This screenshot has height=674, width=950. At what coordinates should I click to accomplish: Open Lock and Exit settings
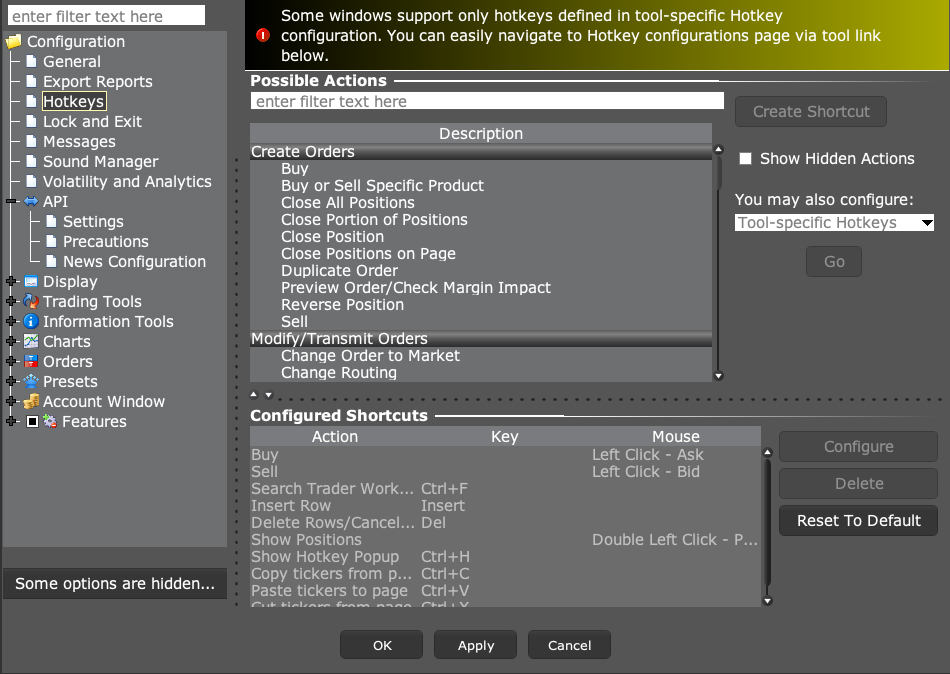click(x=92, y=121)
